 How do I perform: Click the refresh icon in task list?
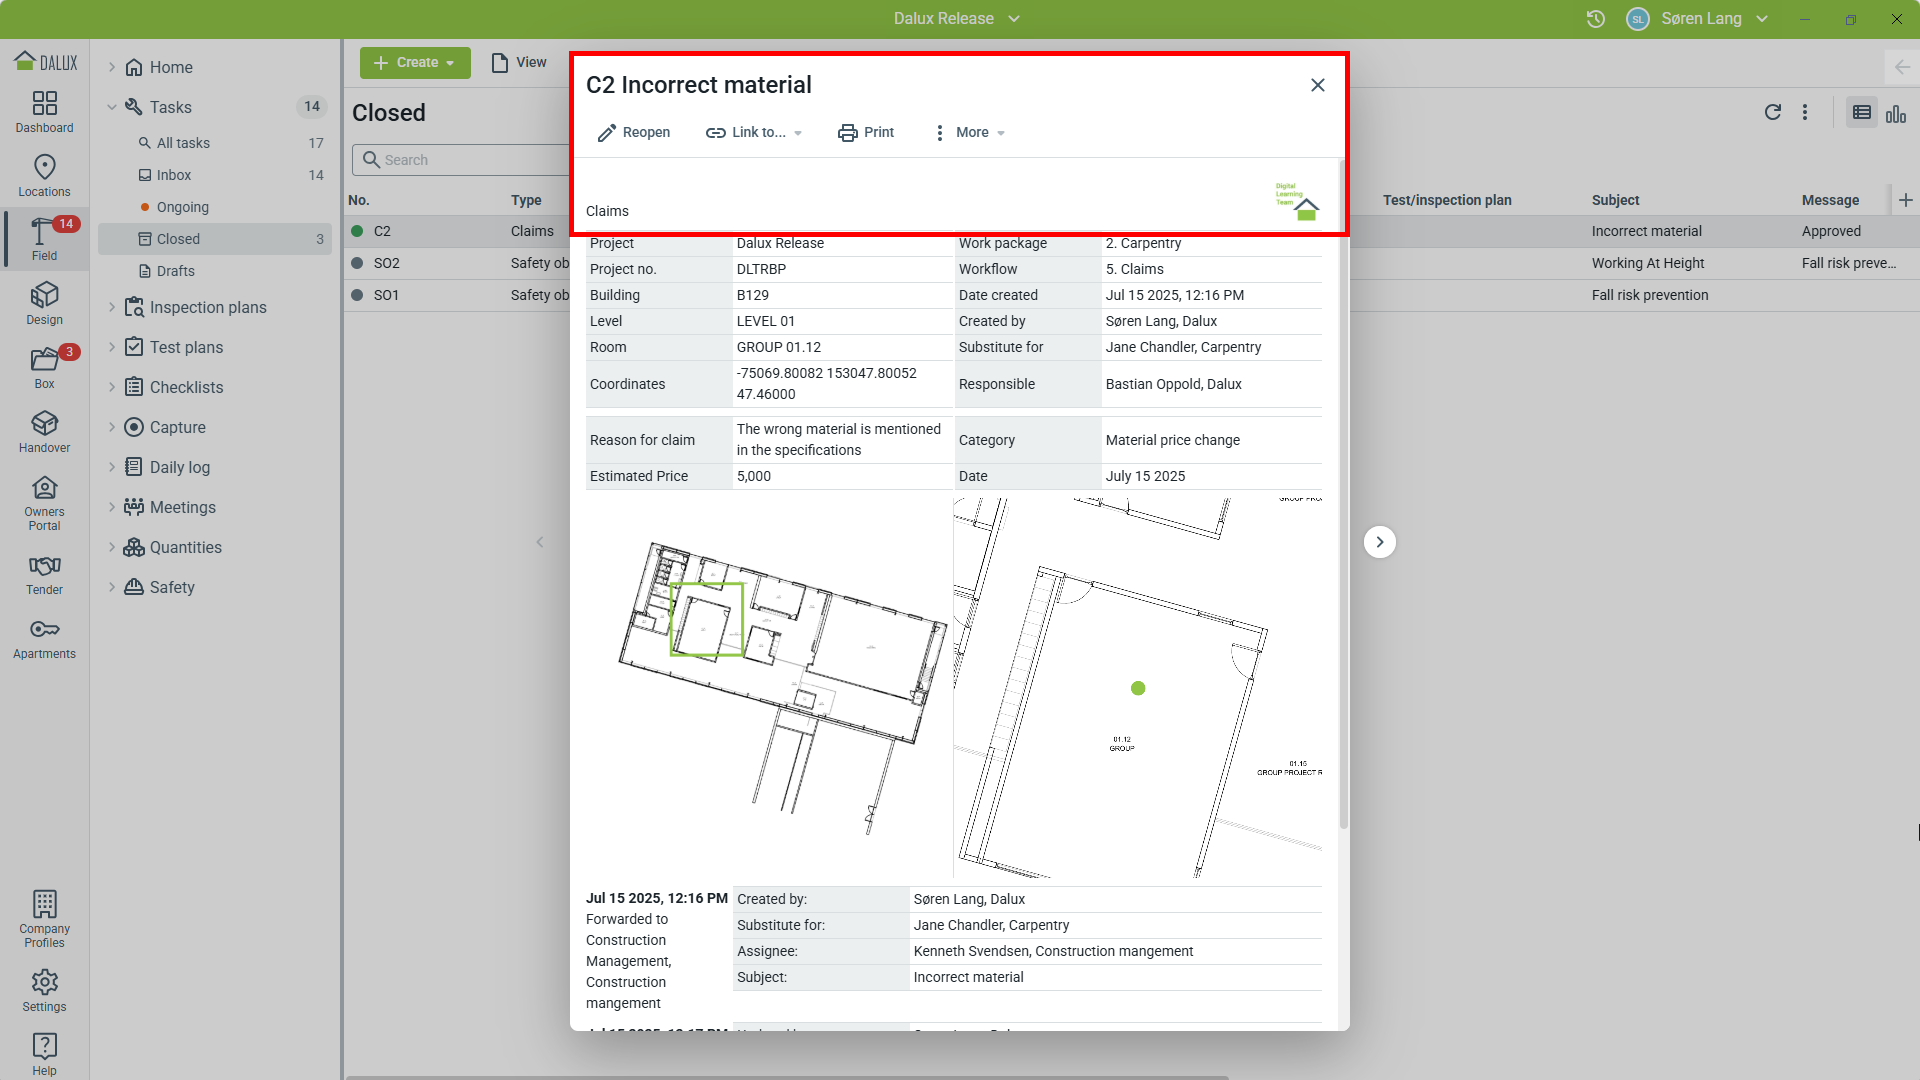1772,113
